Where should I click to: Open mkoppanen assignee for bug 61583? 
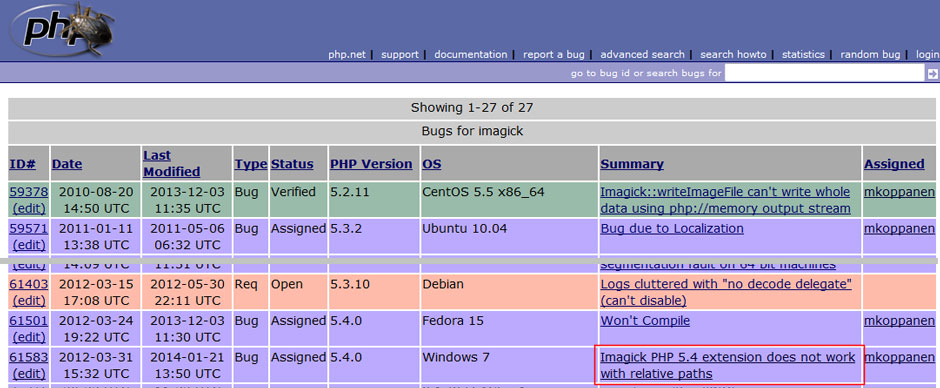[899, 357]
